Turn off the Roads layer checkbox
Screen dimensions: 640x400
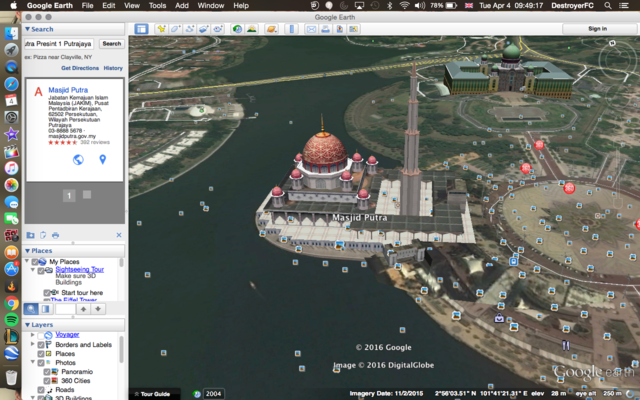pyautogui.click(x=41, y=390)
